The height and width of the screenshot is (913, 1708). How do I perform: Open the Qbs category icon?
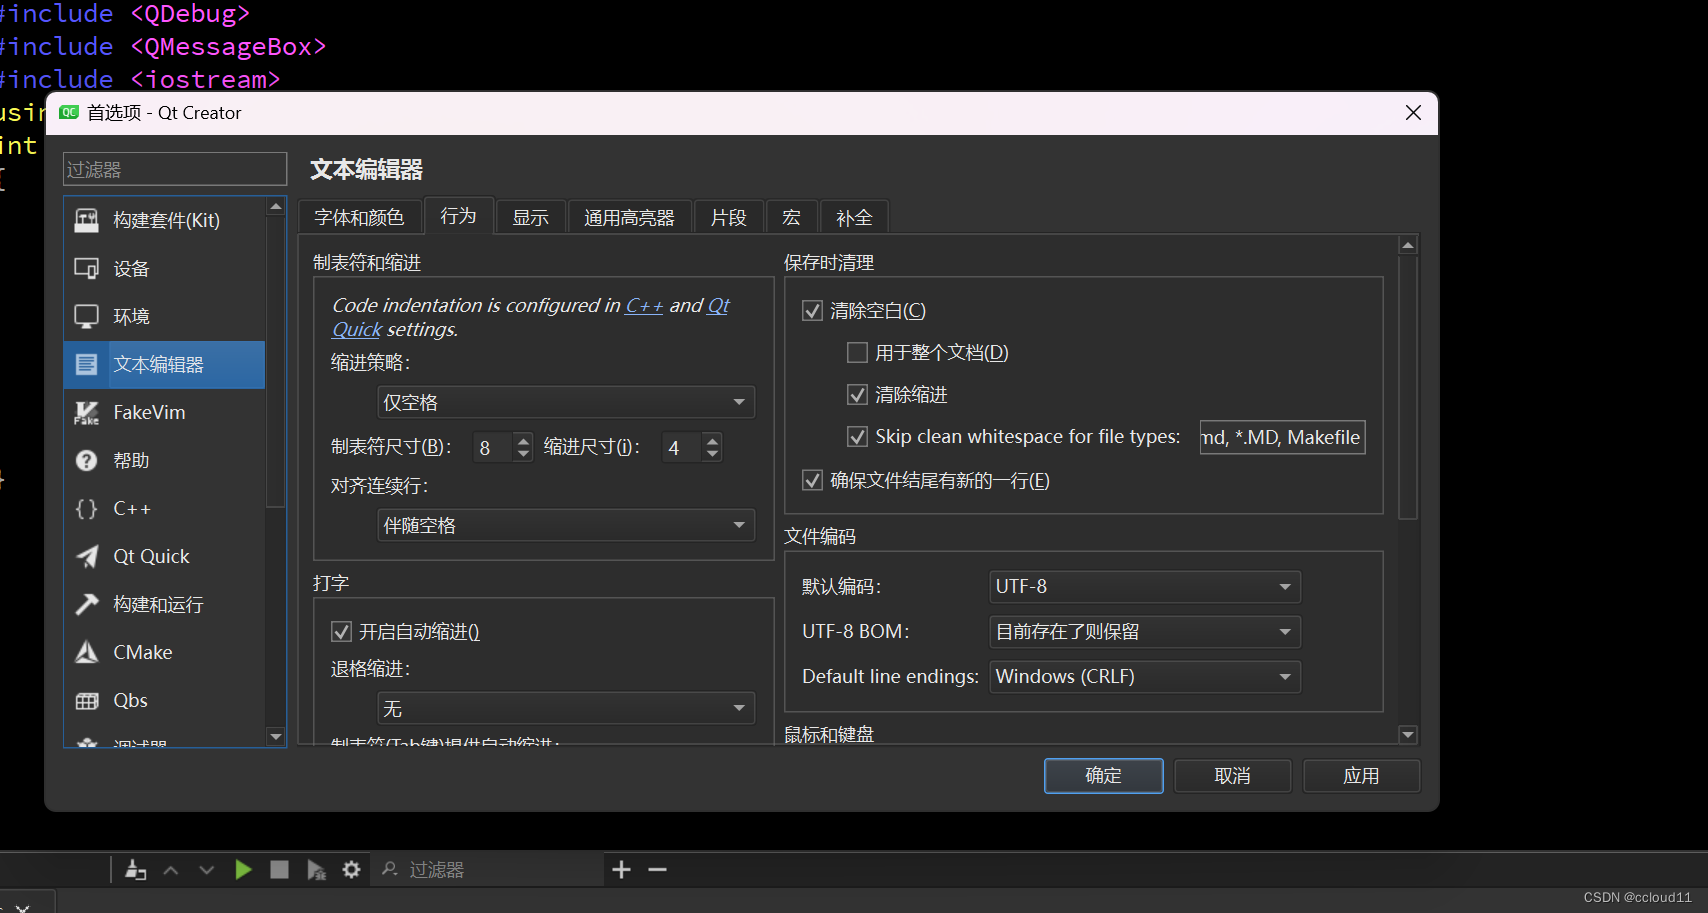point(87,700)
